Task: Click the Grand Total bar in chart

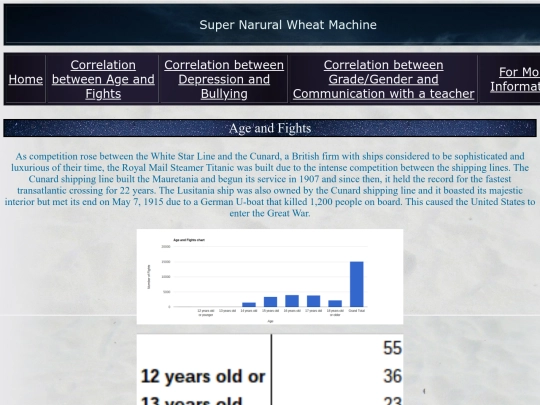Action: (x=356, y=284)
